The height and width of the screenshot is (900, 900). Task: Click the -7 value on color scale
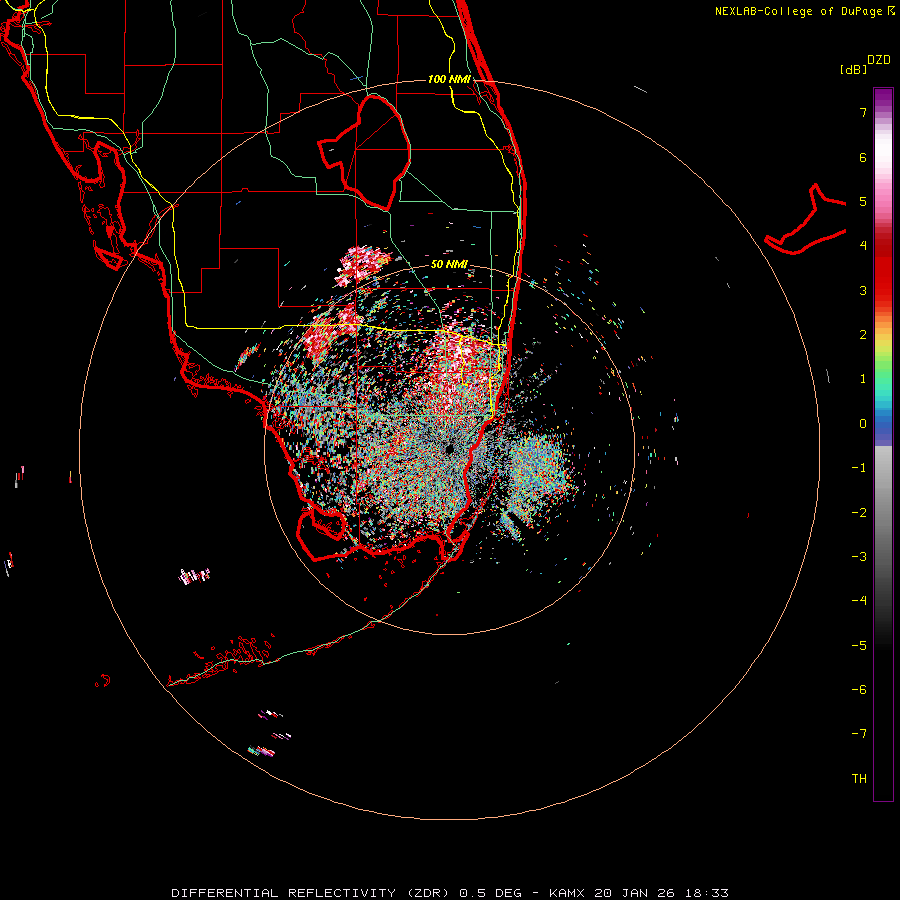point(859,734)
